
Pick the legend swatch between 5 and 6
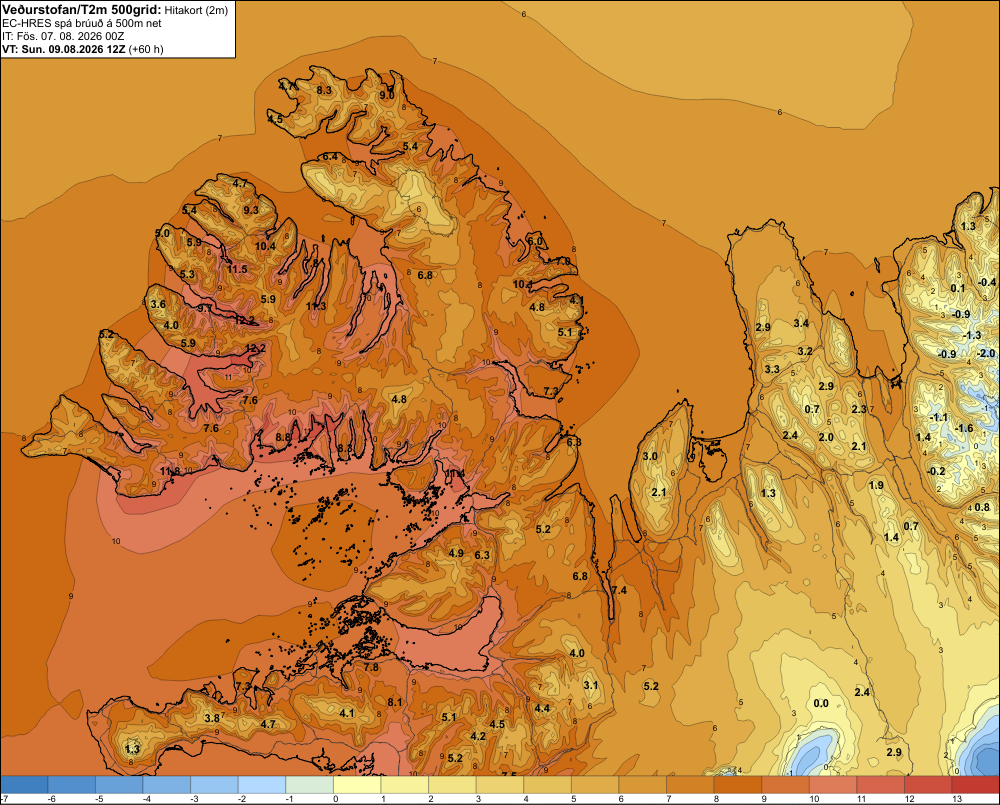[x=595, y=785]
